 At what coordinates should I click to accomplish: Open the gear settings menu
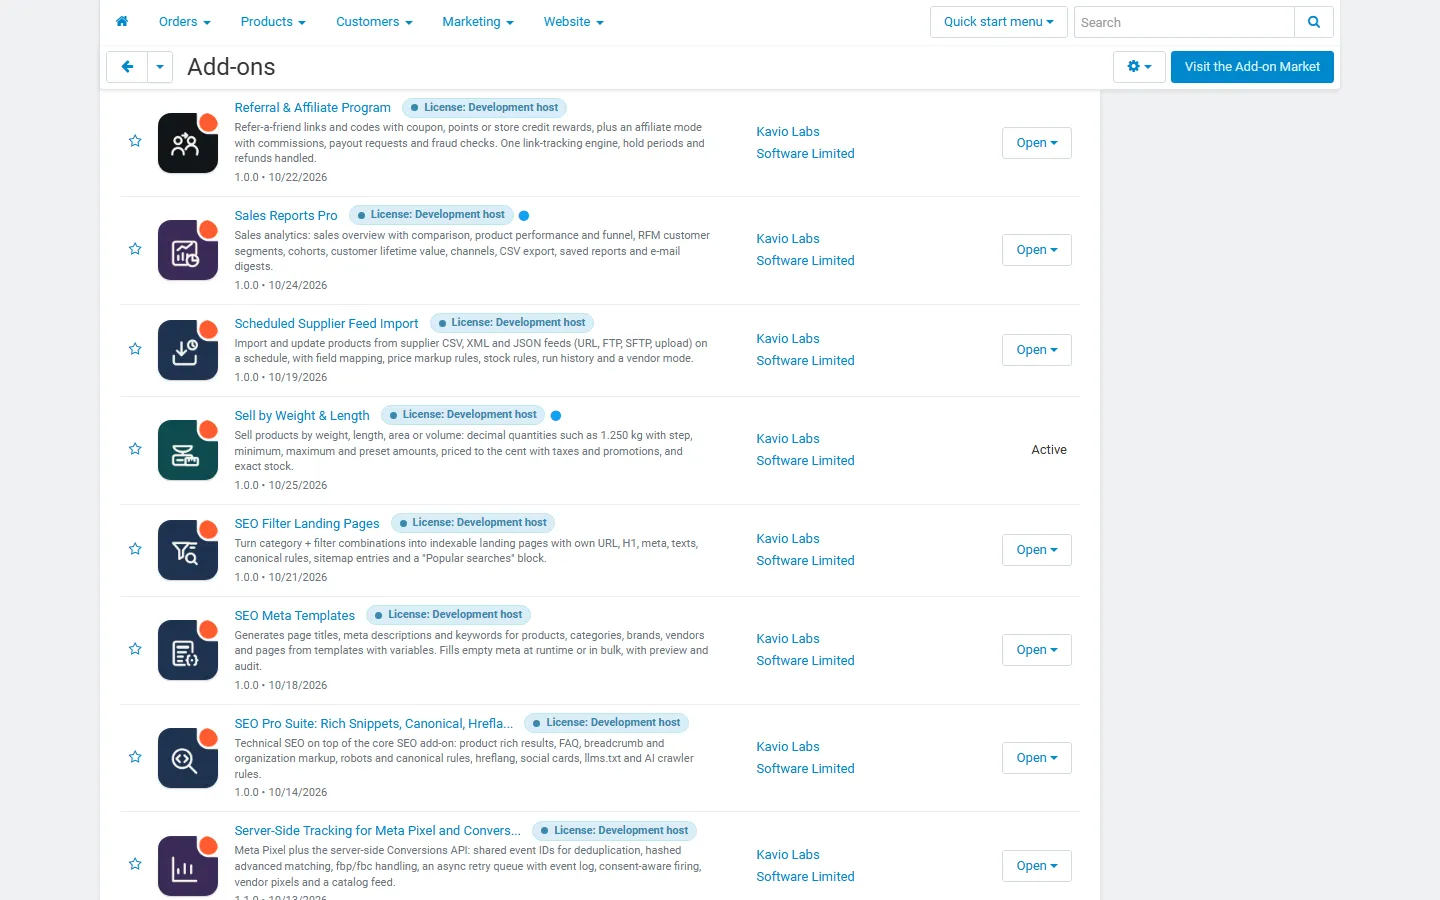1139,67
